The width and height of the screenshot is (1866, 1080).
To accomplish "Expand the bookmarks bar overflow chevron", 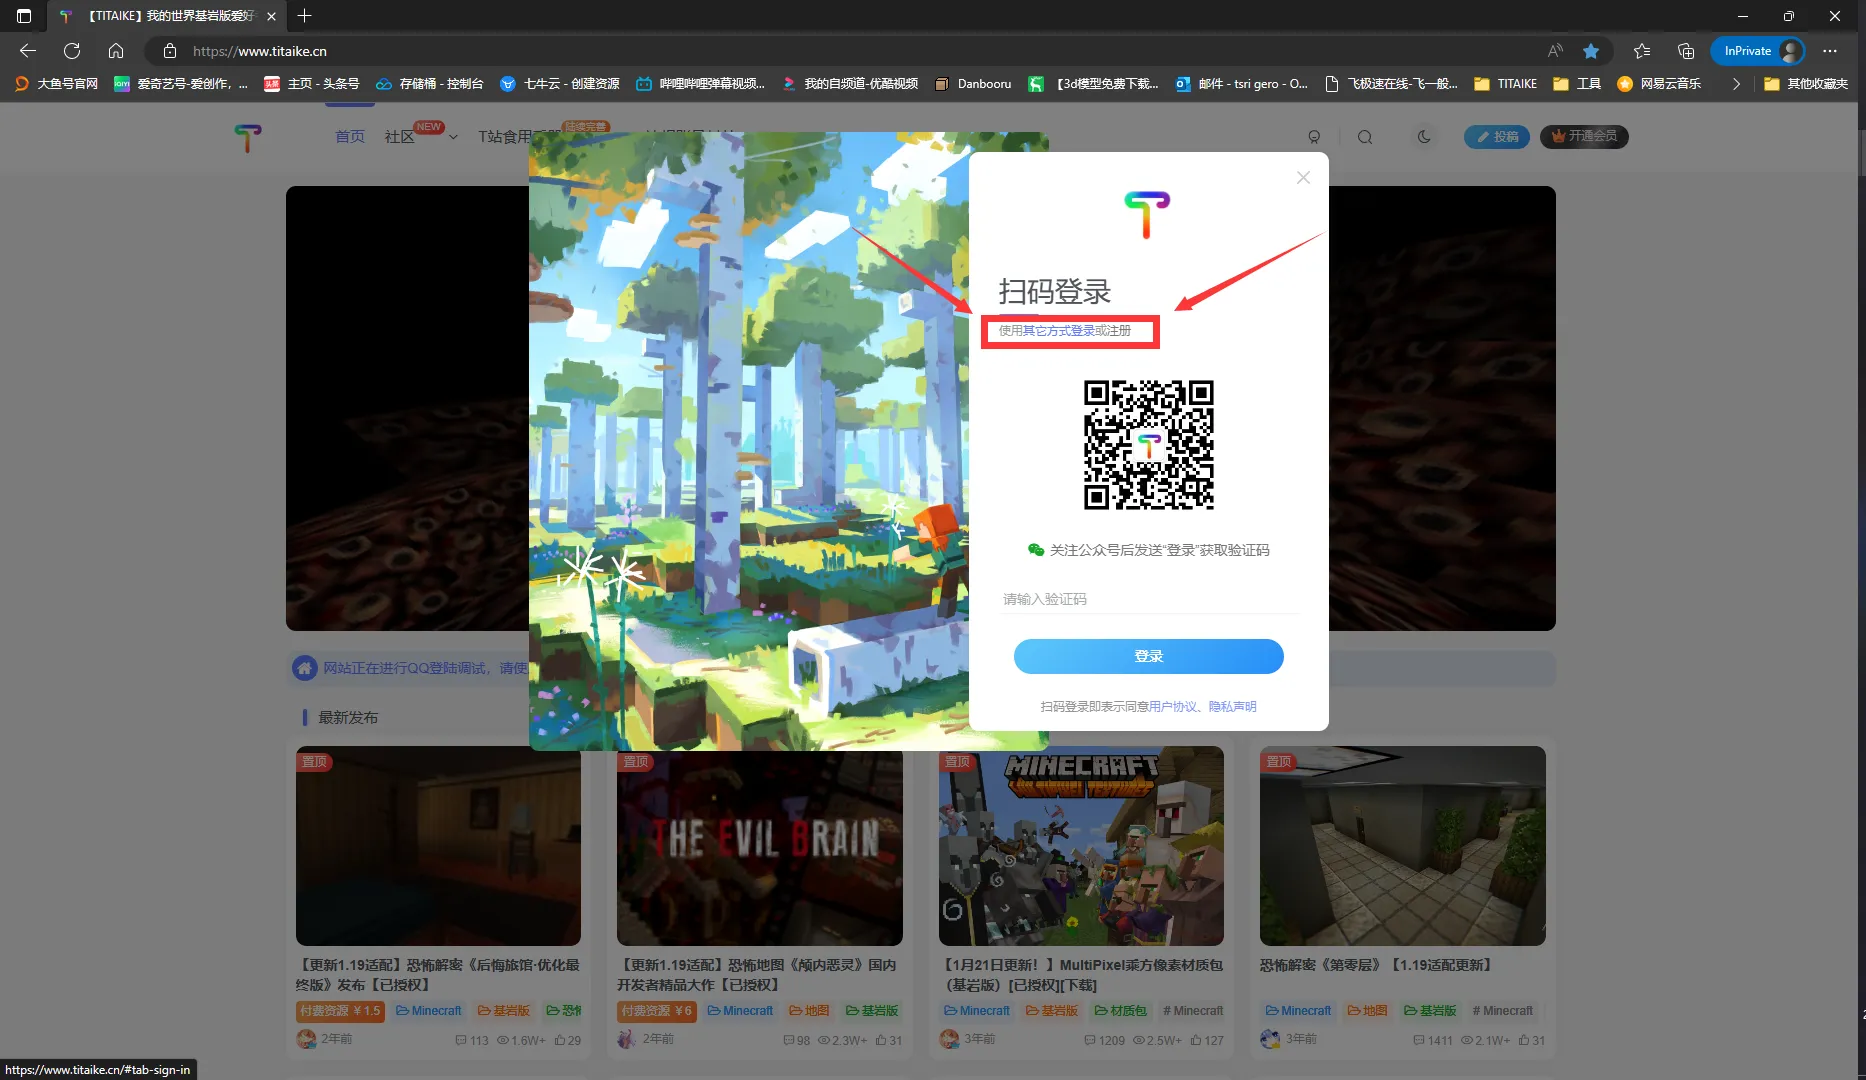I will pos(1736,84).
